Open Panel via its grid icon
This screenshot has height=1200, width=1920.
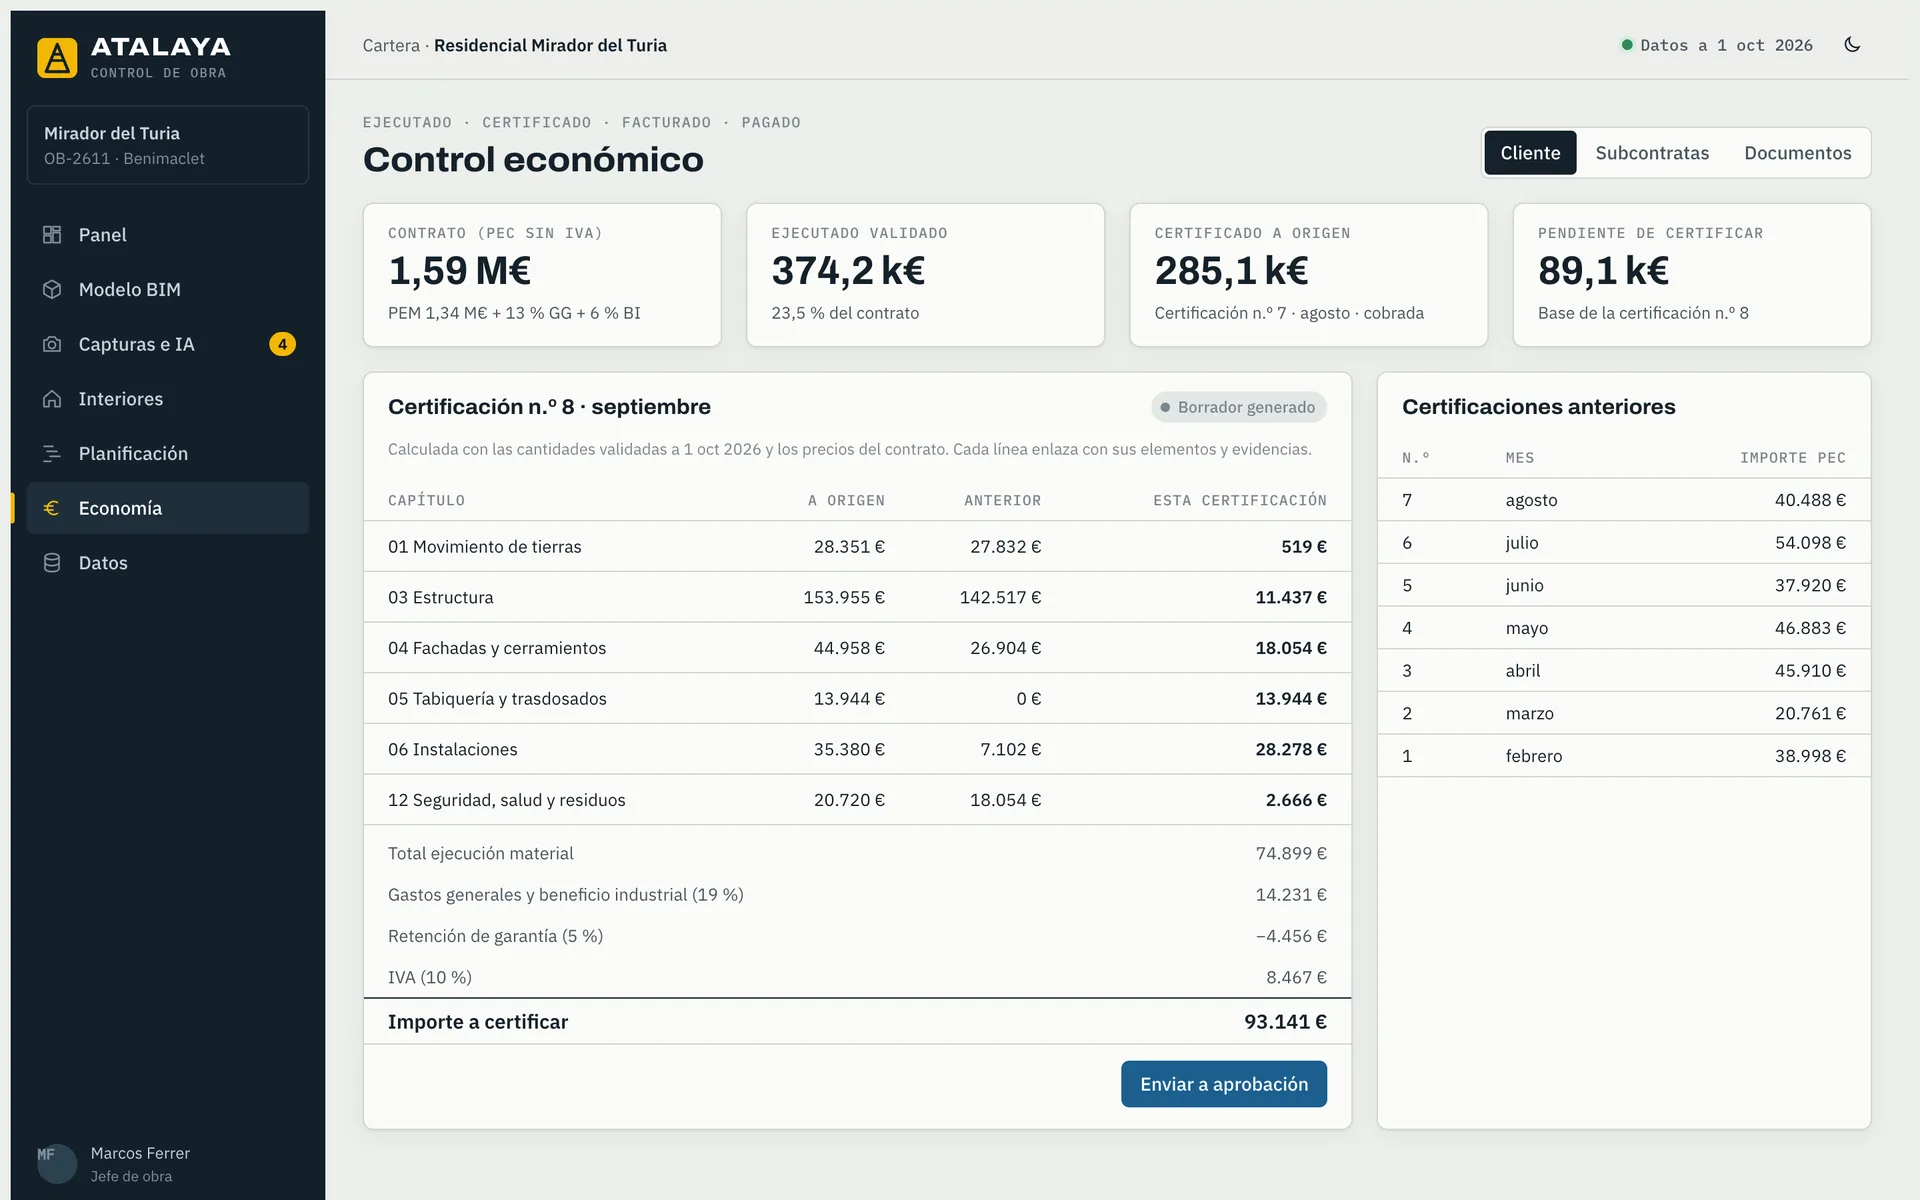(x=52, y=235)
